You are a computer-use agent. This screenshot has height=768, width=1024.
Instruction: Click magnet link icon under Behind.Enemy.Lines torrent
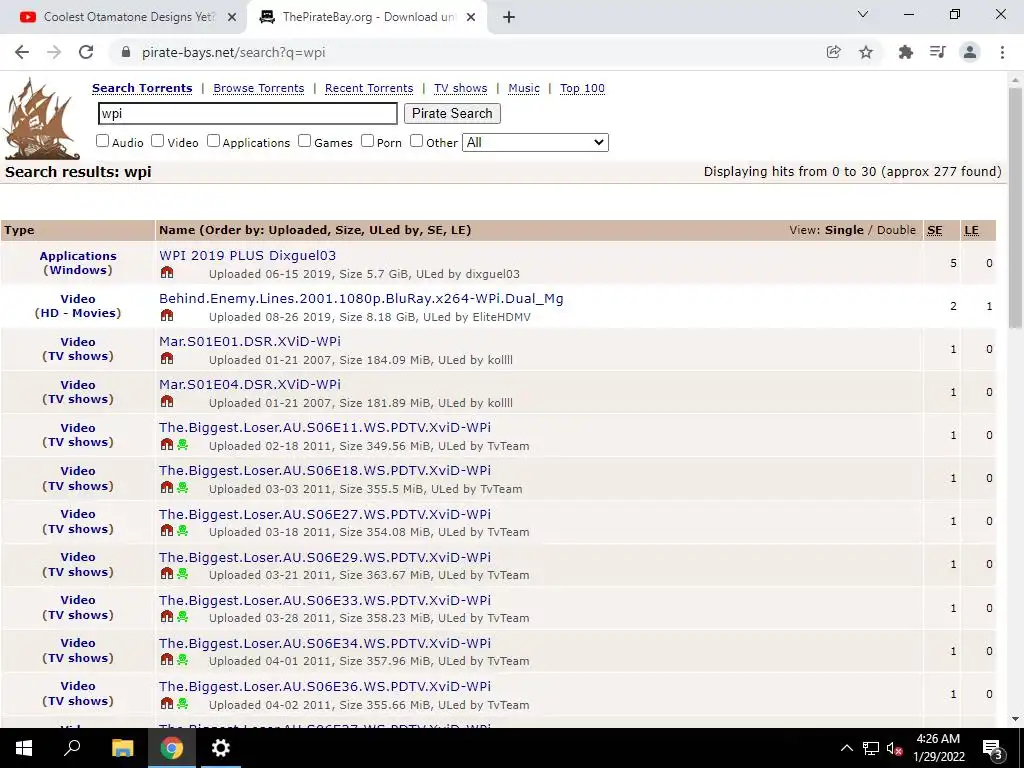tap(167, 316)
